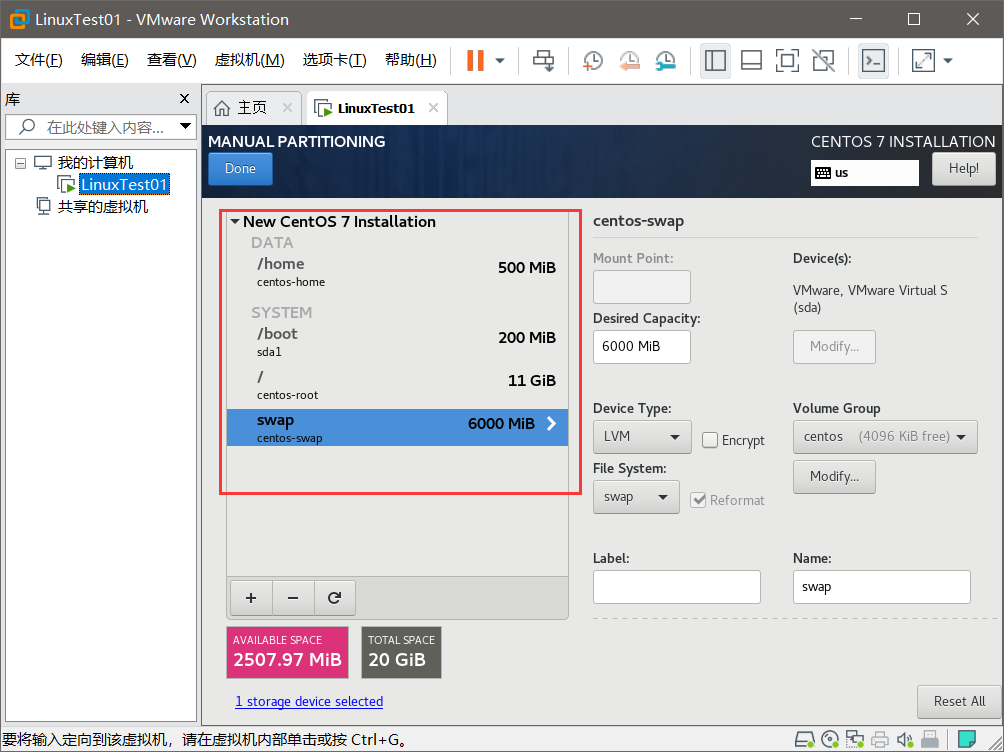1004x752 pixels.
Task: Open the 查看(V) menu
Action: (x=171, y=60)
